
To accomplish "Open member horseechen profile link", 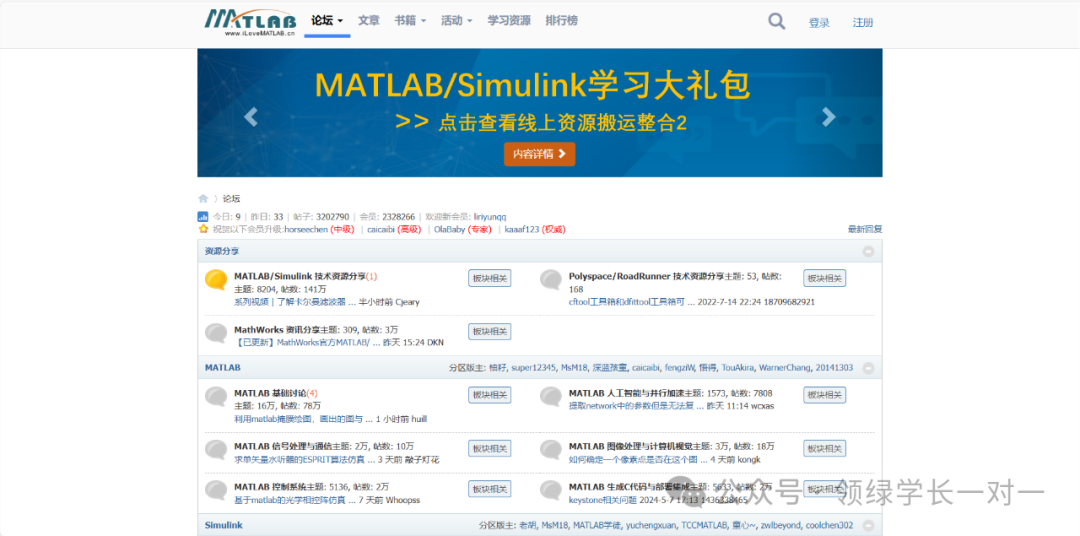I will pyautogui.click(x=306, y=229).
